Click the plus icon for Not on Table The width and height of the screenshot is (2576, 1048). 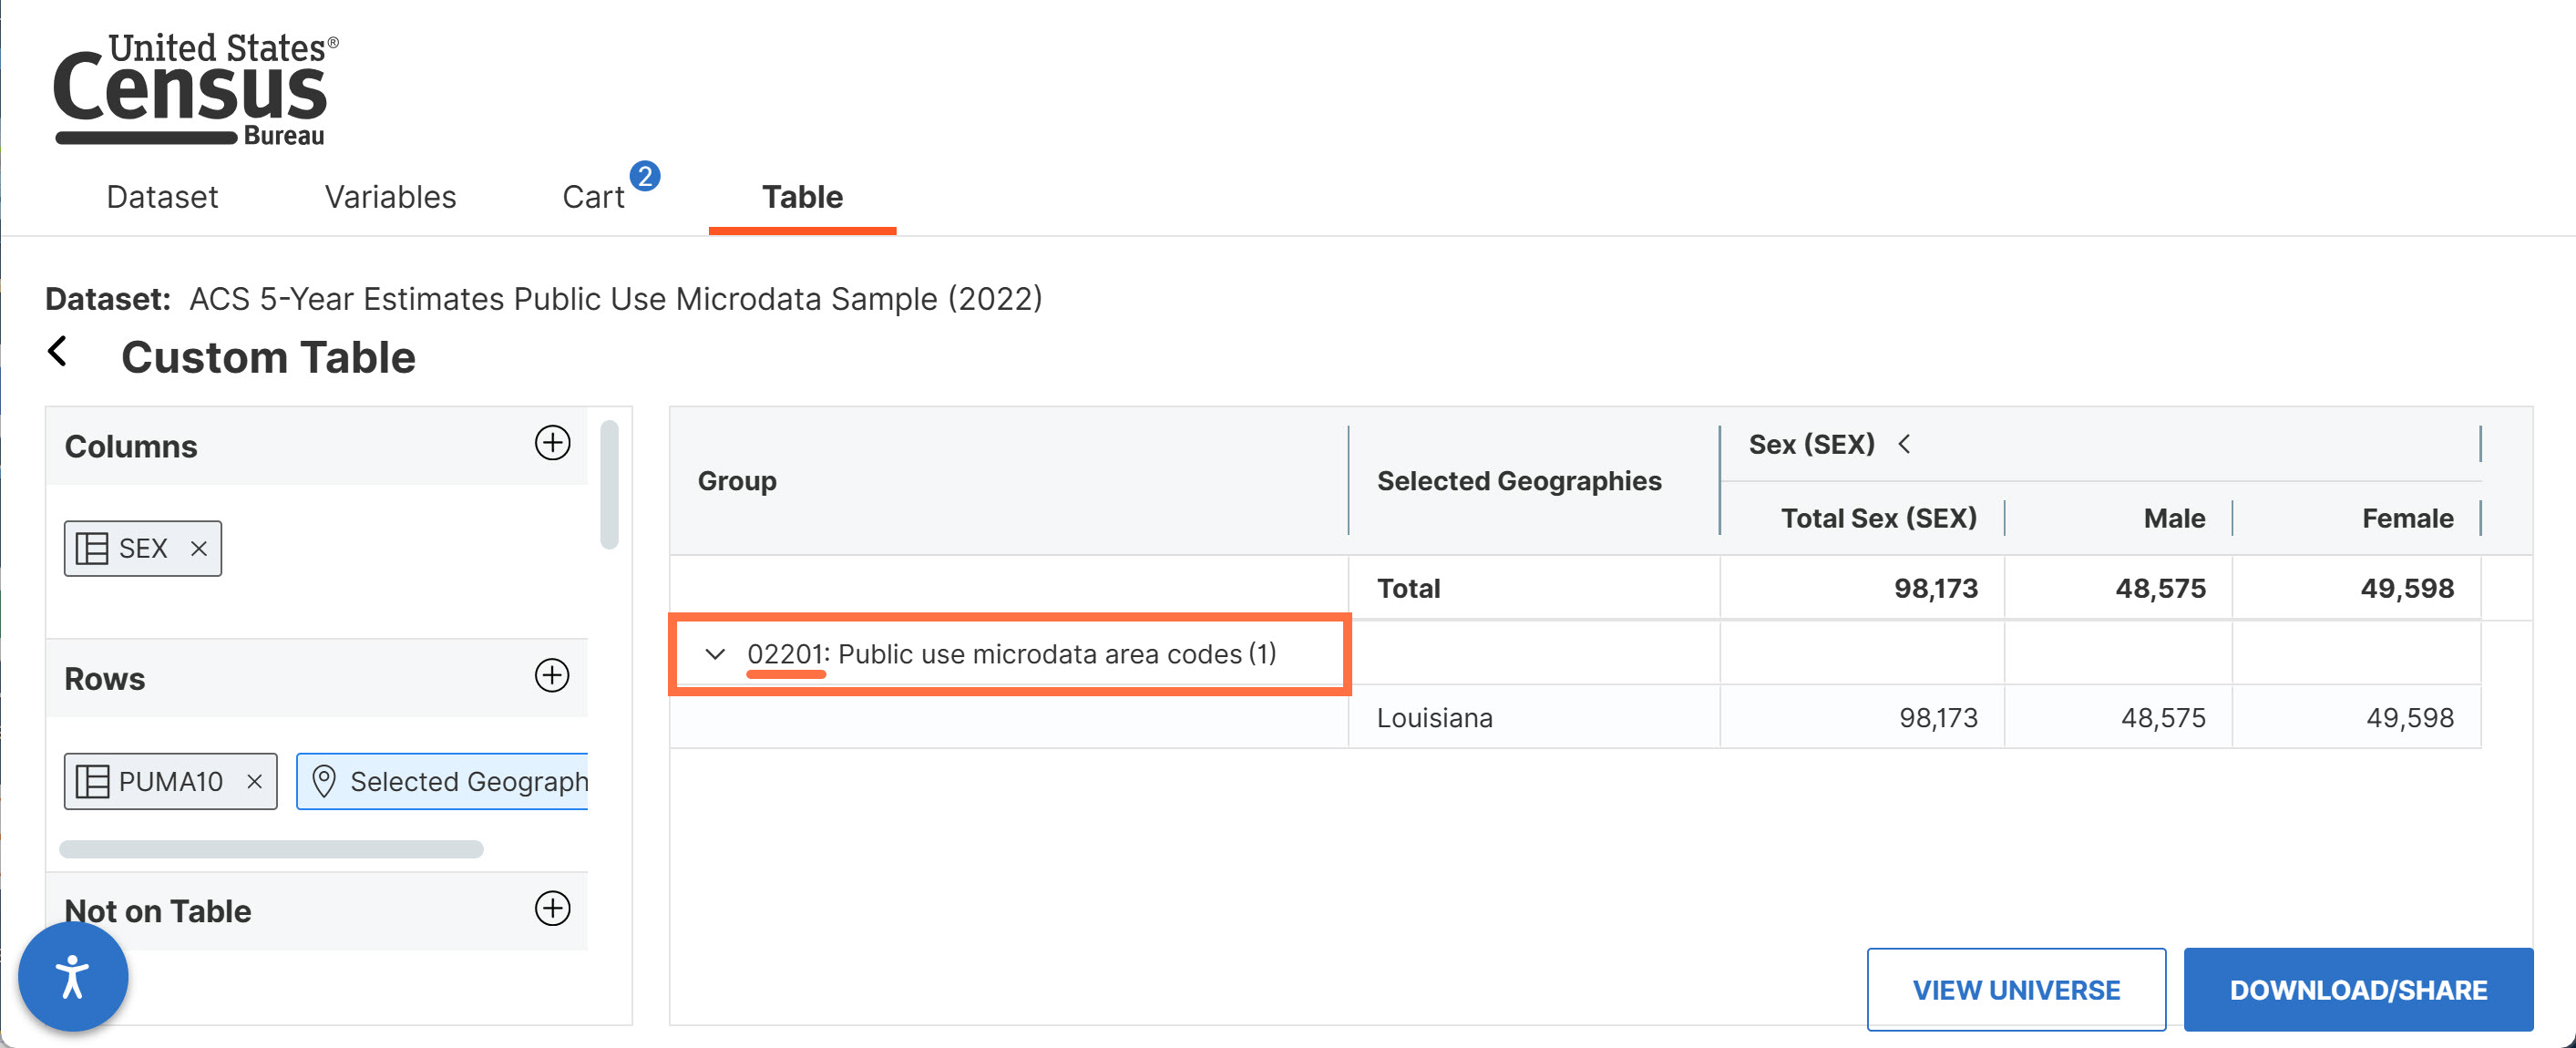(x=552, y=909)
